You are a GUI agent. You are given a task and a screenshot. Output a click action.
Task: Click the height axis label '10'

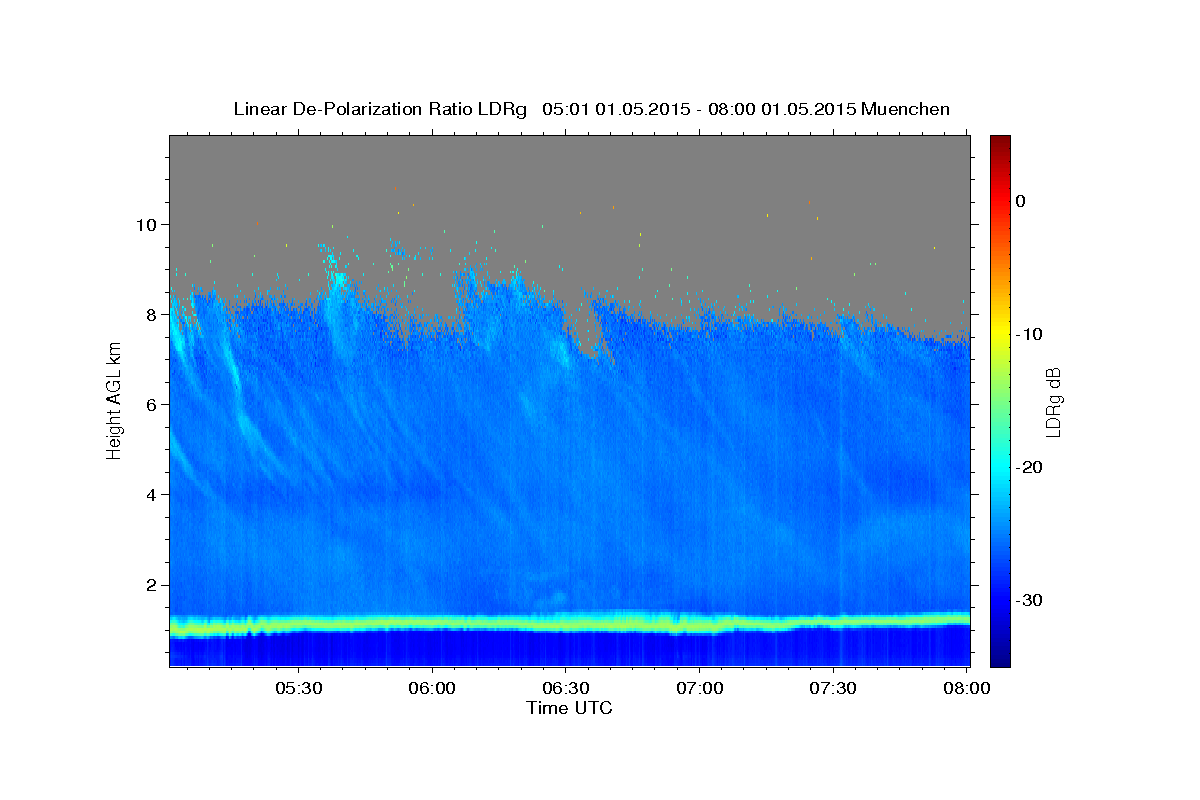pos(148,224)
